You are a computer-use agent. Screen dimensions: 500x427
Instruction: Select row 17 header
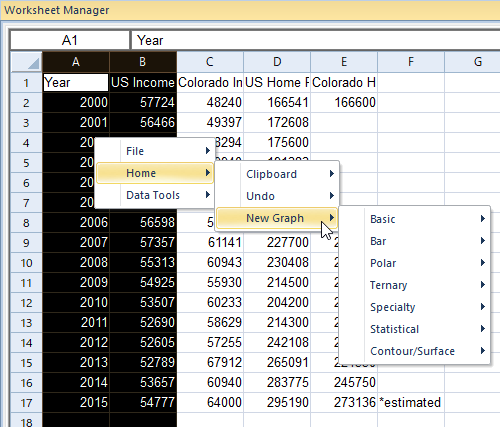click(27, 402)
